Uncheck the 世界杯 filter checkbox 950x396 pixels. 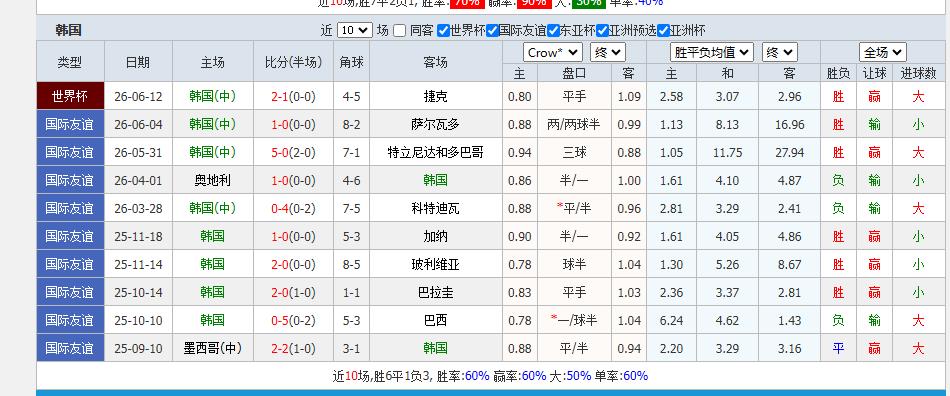coord(443,31)
